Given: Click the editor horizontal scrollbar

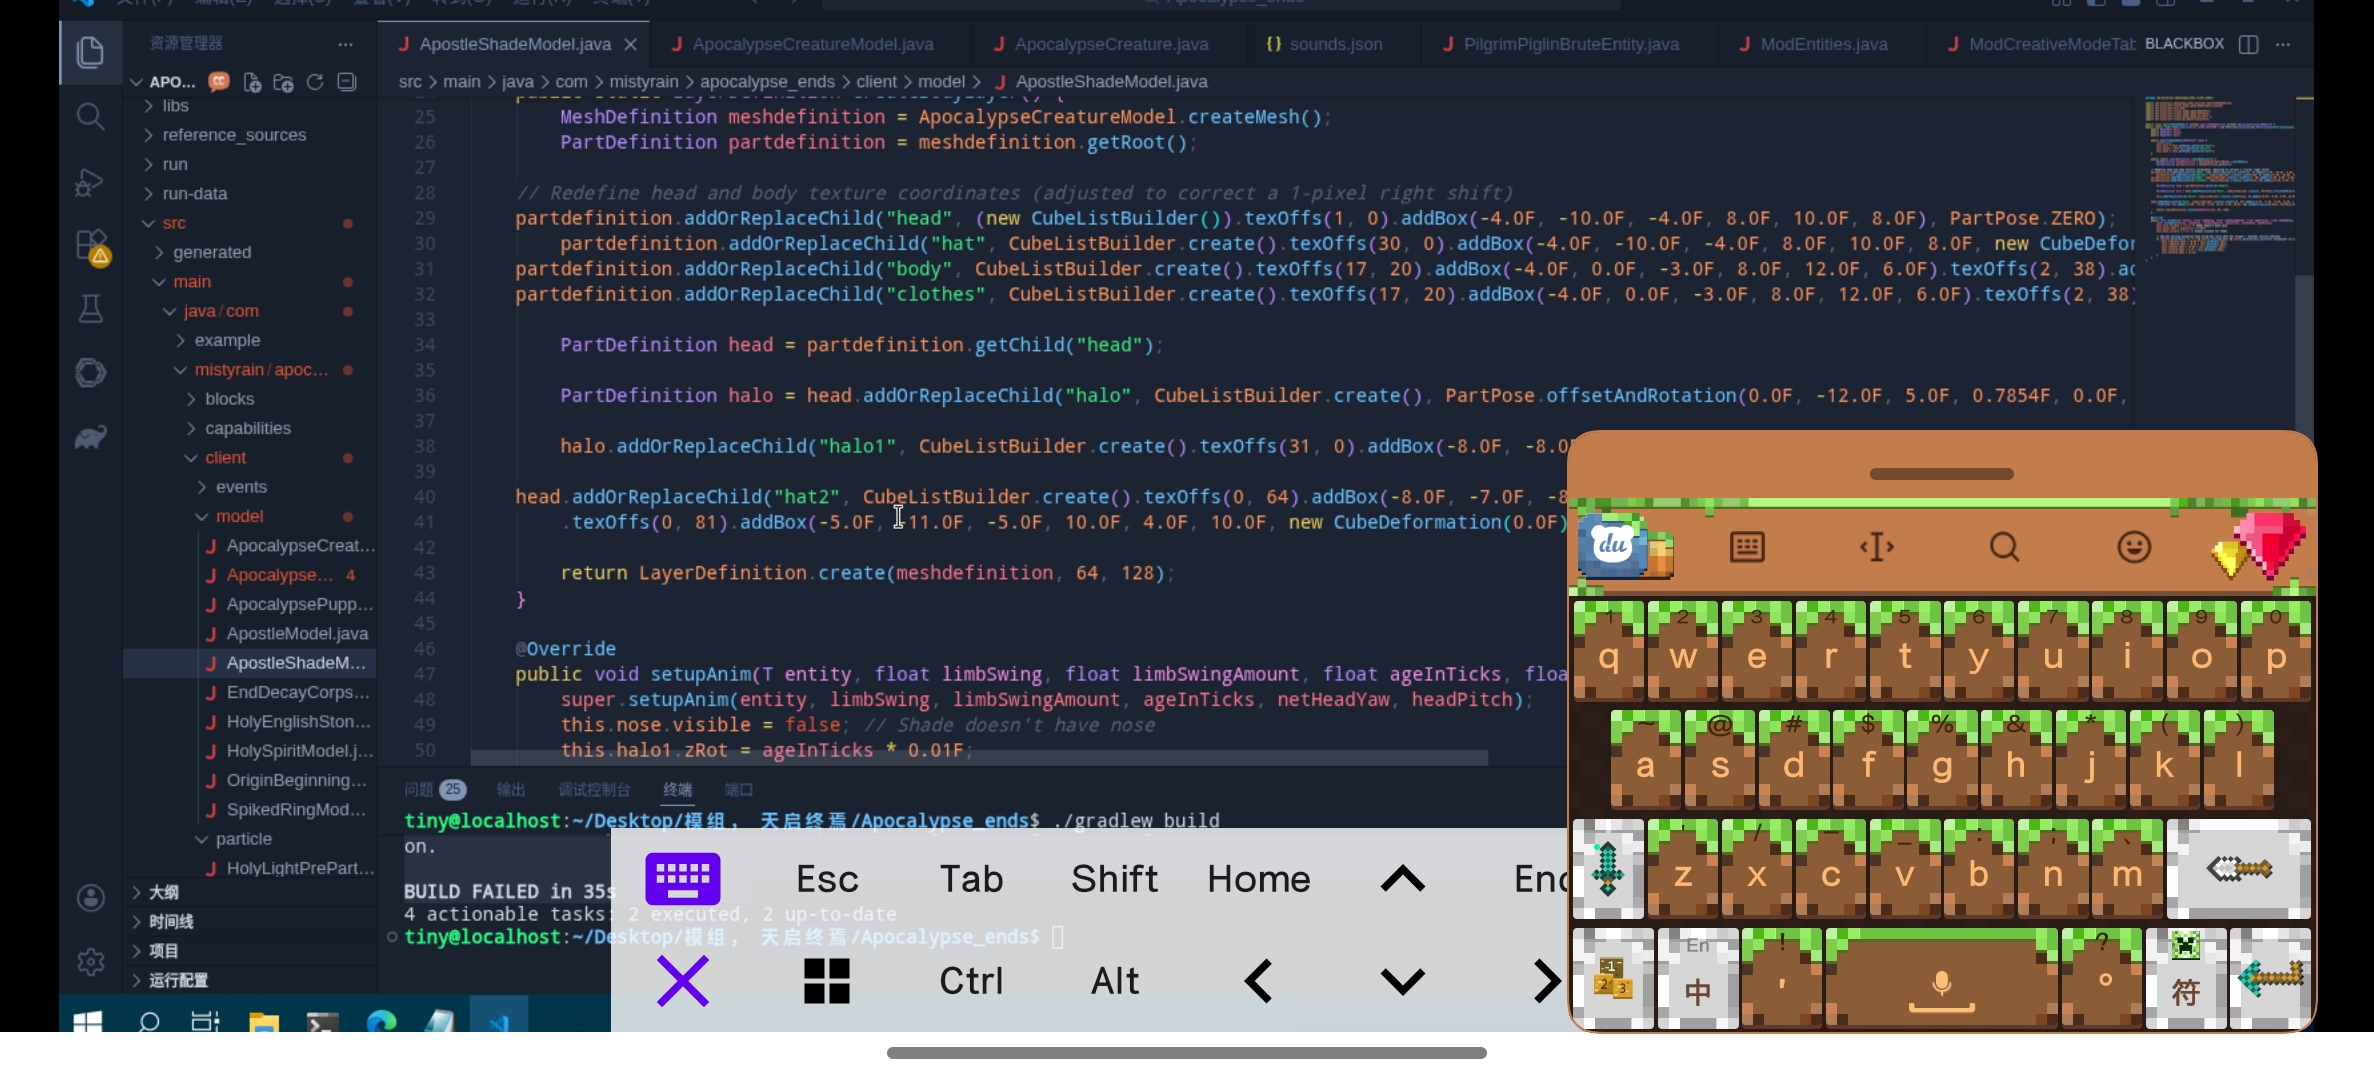Looking at the screenshot, I should tap(979, 758).
